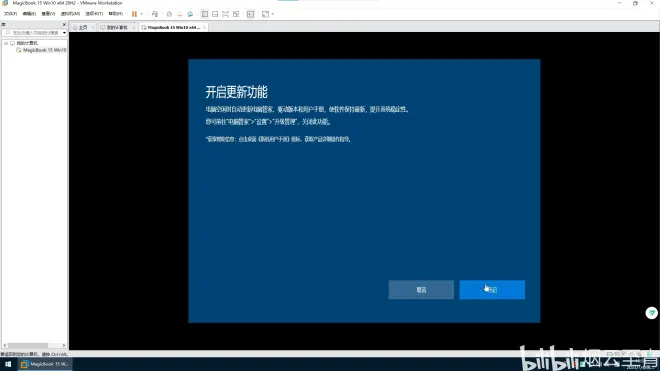Viewport: 660px width, 371px height.
Task: Close the library side panel
Action: [x=64, y=24]
